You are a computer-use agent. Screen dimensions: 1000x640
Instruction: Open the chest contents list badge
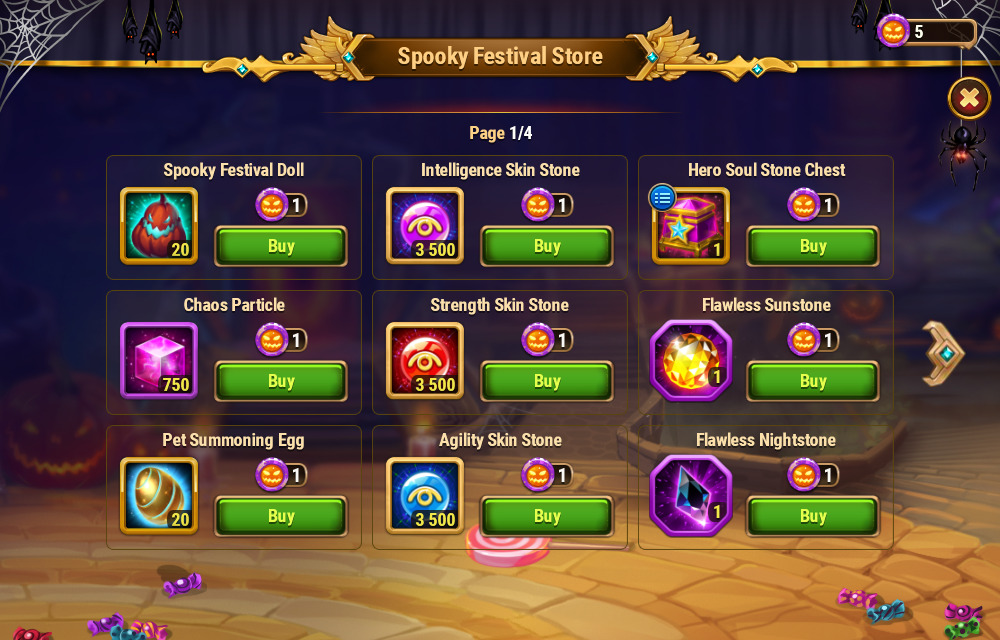pos(662,198)
